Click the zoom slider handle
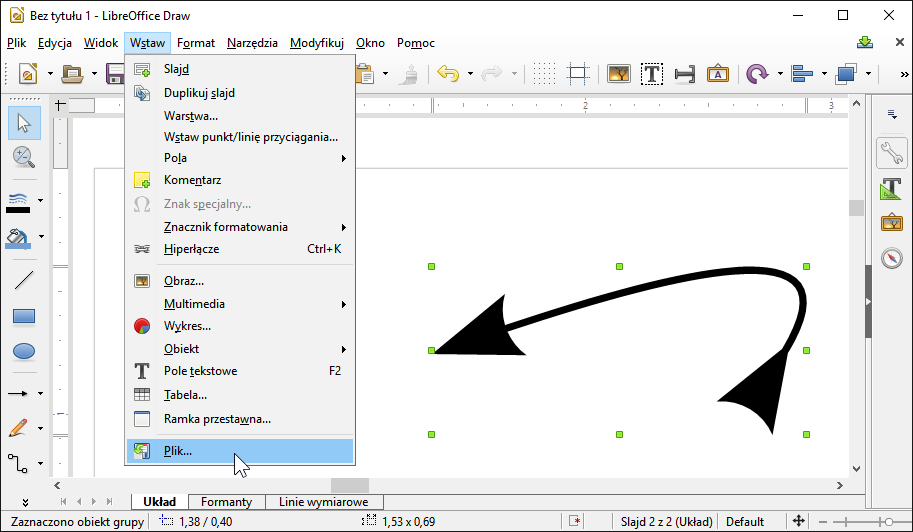913x532 pixels. (x=889, y=522)
